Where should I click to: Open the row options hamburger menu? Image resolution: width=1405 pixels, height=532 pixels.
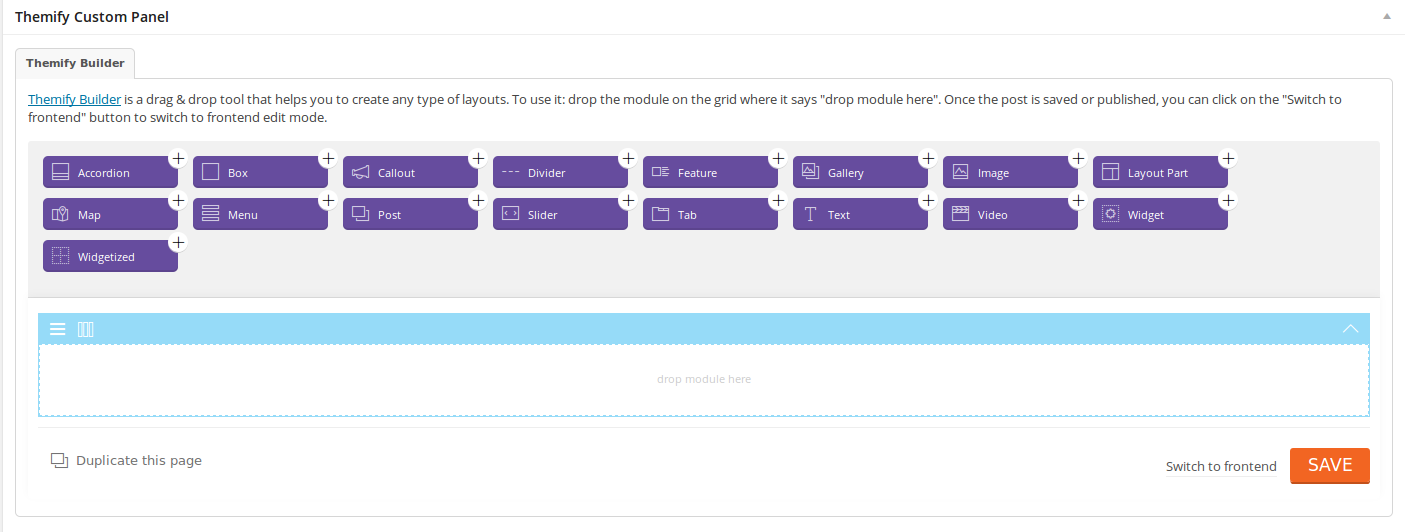click(58, 329)
